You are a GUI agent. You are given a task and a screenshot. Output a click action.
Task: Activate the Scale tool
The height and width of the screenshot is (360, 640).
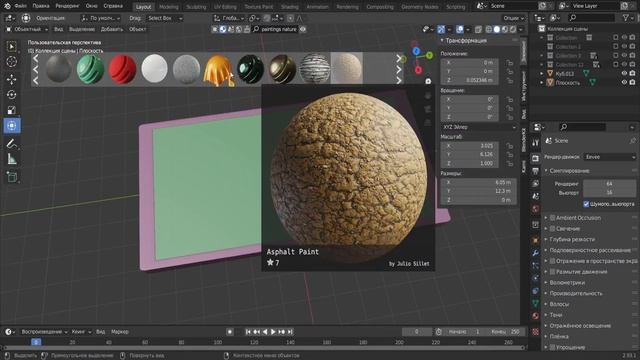(x=11, y=110)
